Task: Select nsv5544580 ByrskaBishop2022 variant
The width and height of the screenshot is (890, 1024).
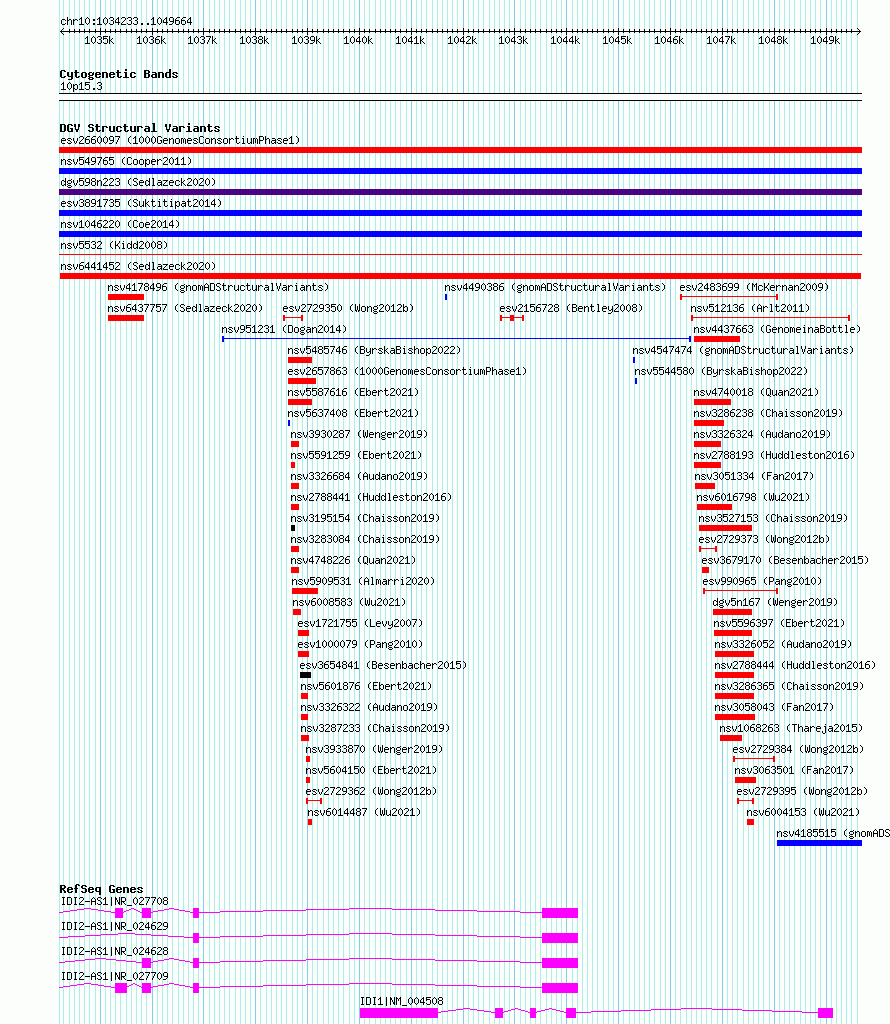Action: 722,371
